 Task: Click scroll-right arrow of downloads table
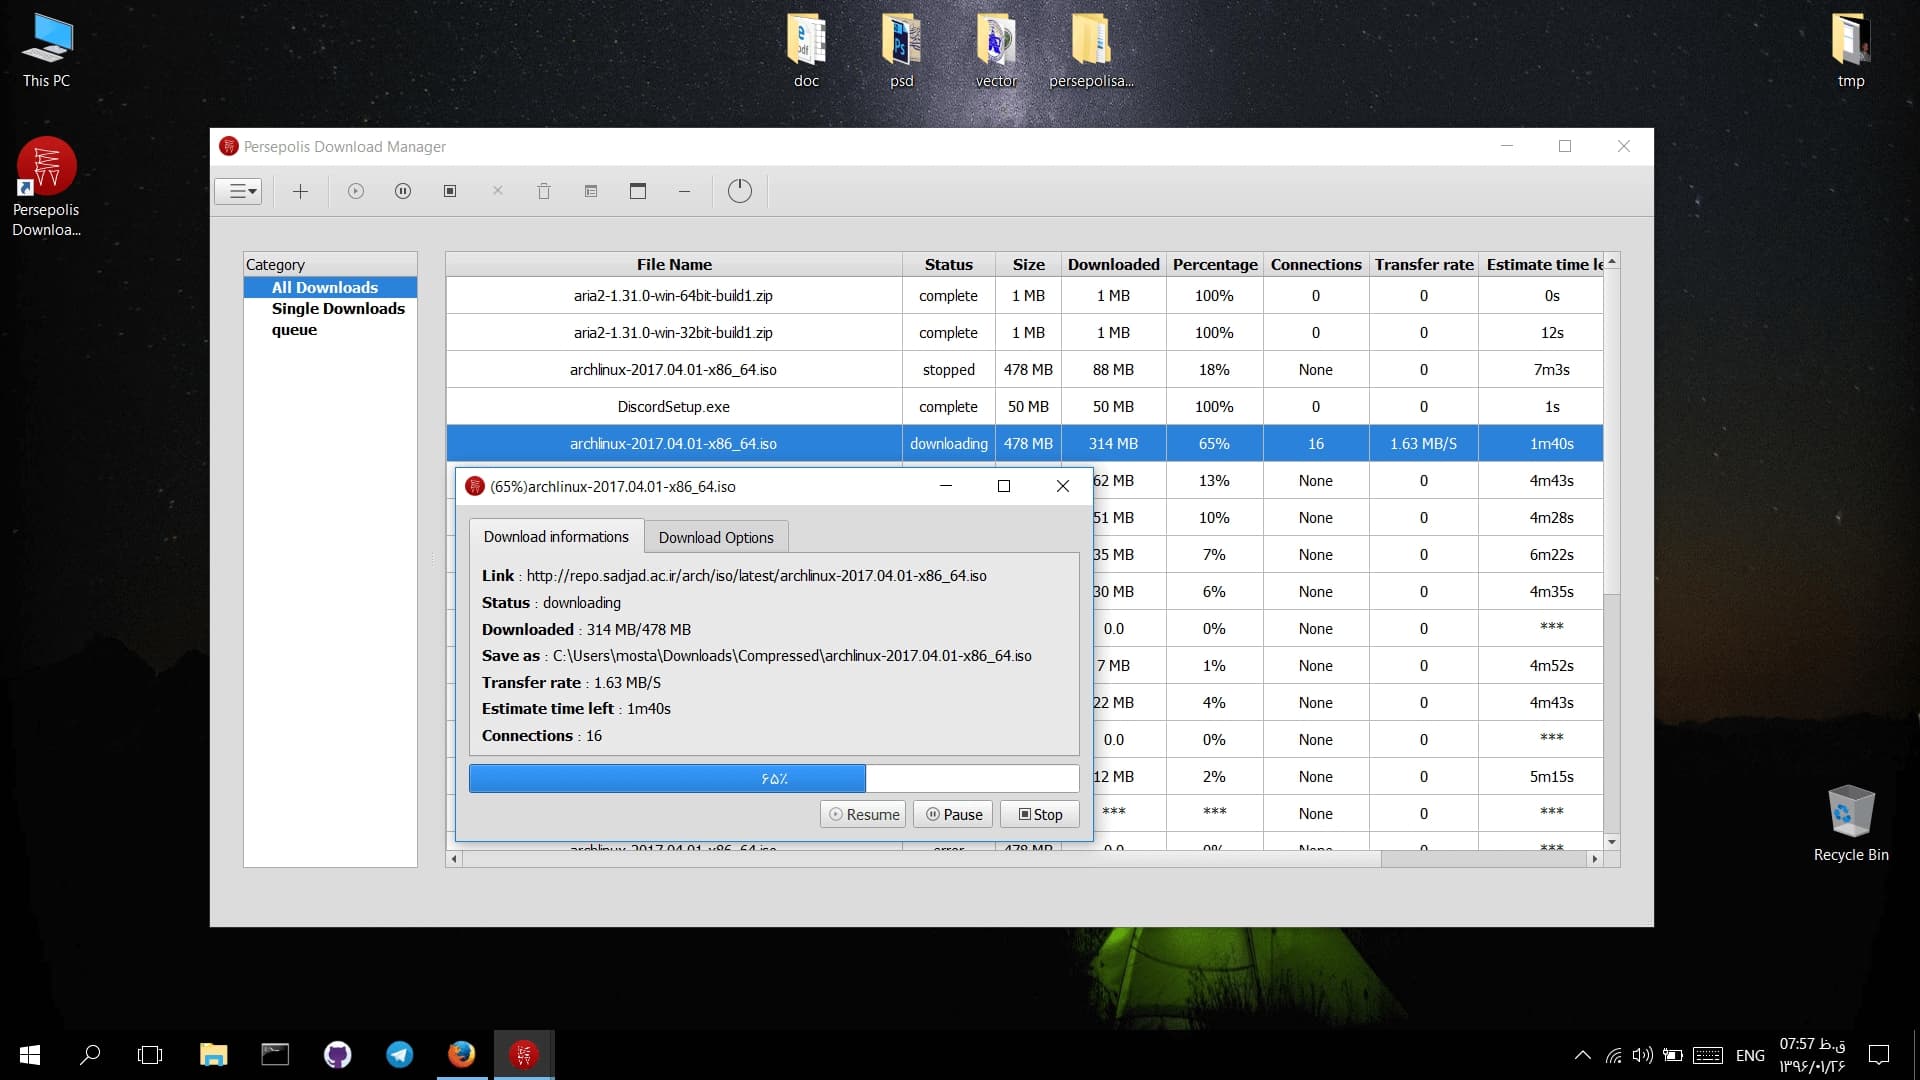point(1595,859)
